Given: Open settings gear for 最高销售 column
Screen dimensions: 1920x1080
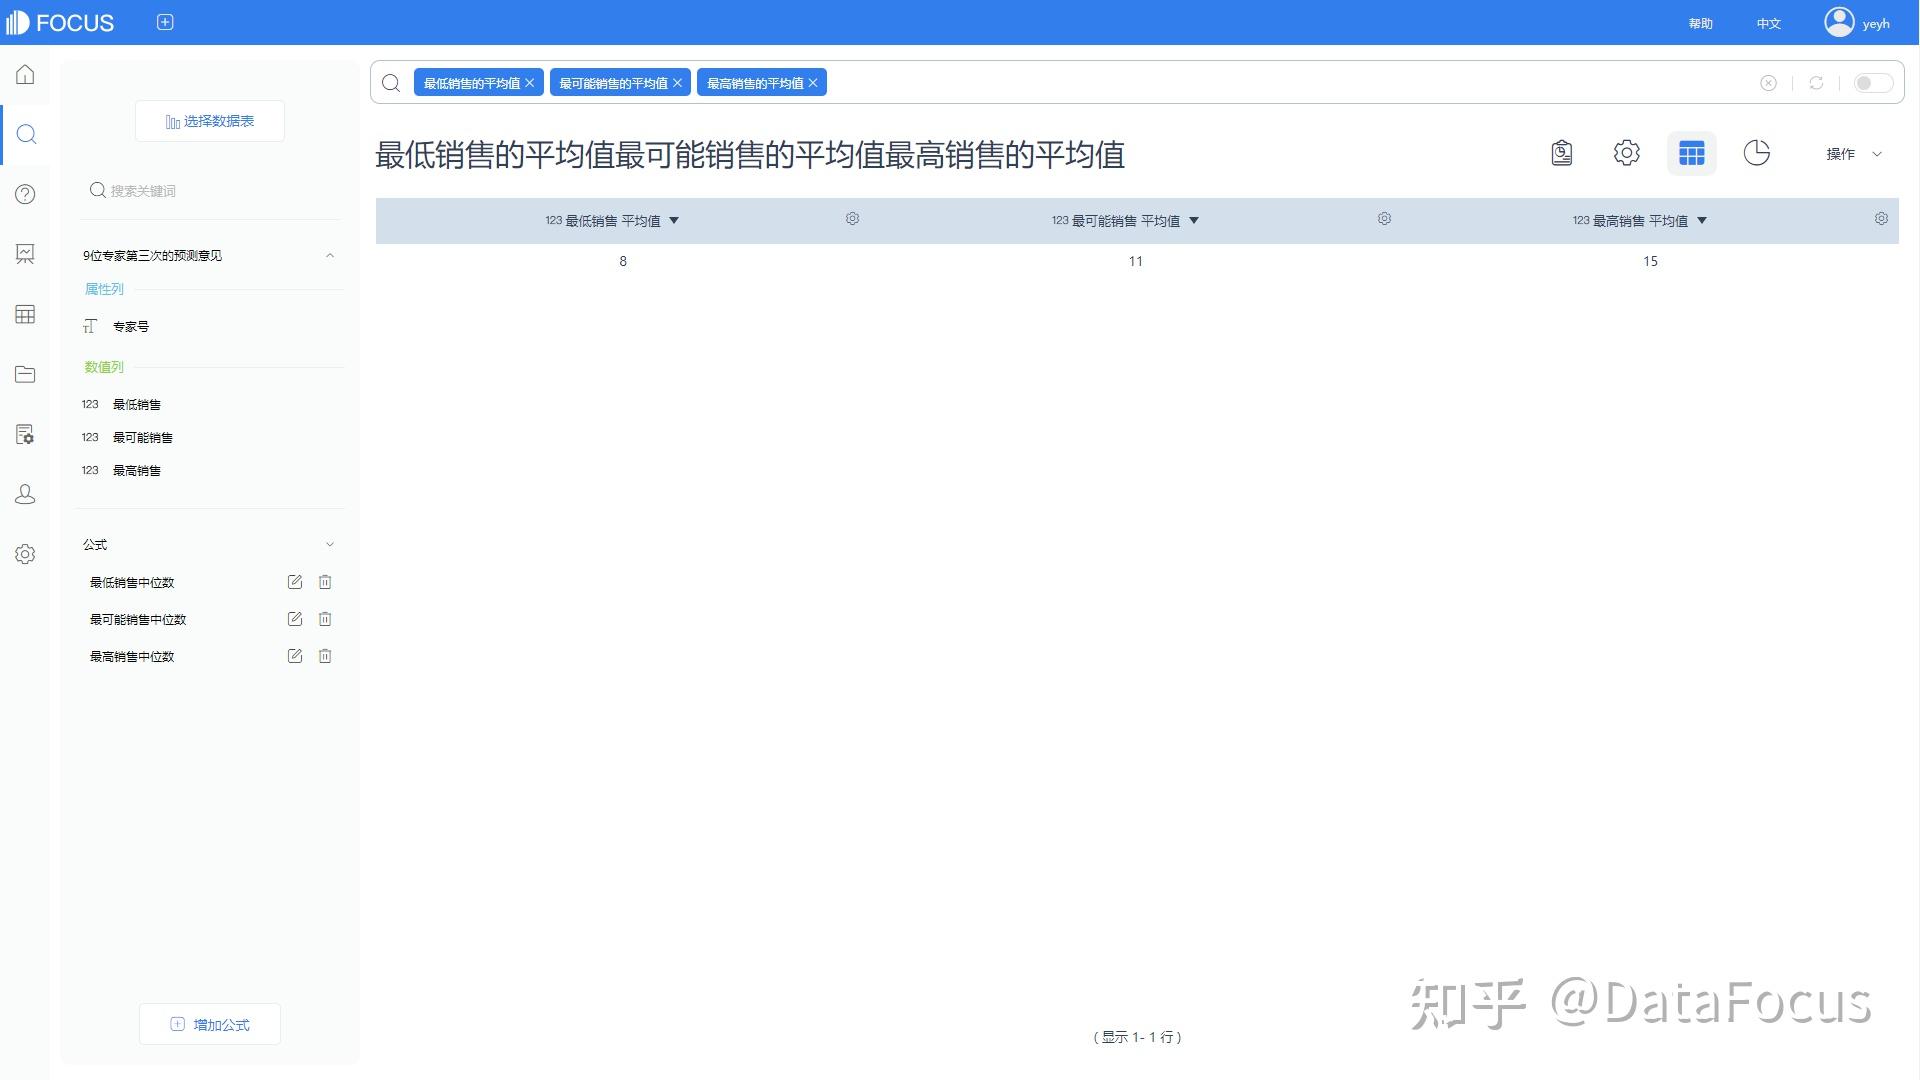Looking at the screenshot, I should (x=1881, y=219).
